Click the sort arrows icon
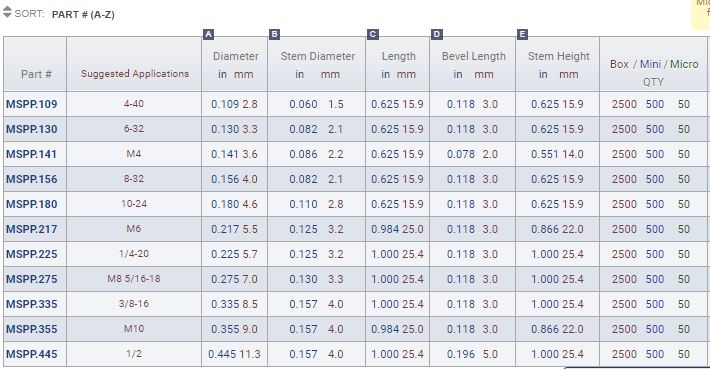 [7, 12]
